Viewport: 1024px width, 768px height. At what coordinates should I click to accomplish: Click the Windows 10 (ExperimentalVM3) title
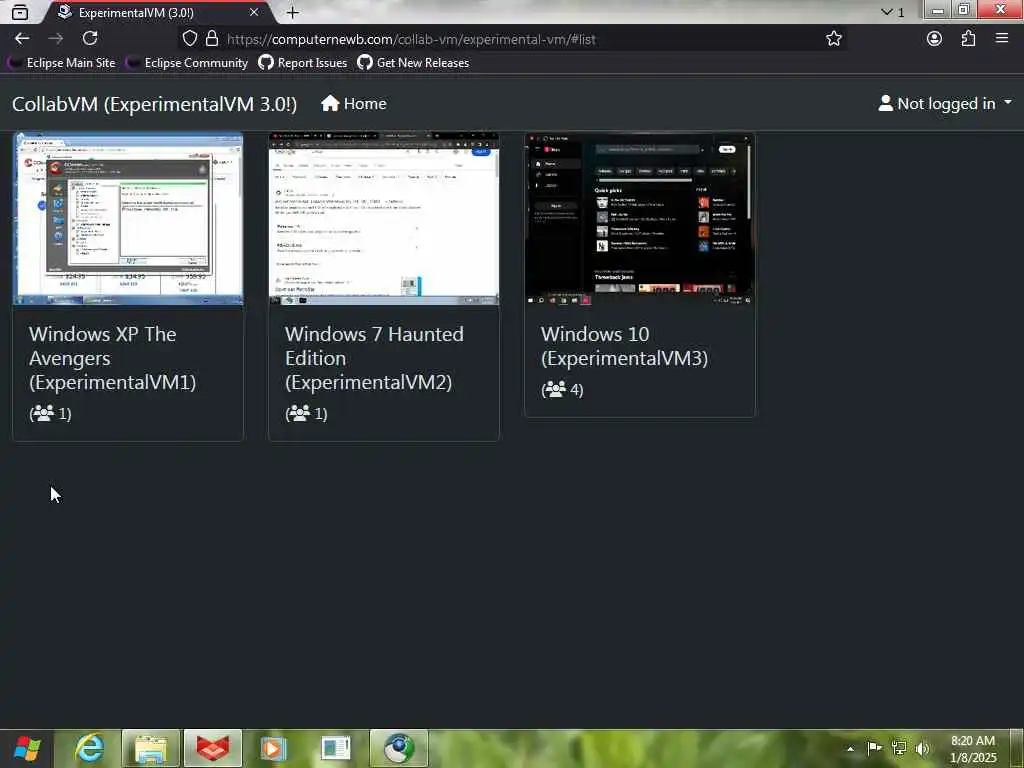point(624,346)
